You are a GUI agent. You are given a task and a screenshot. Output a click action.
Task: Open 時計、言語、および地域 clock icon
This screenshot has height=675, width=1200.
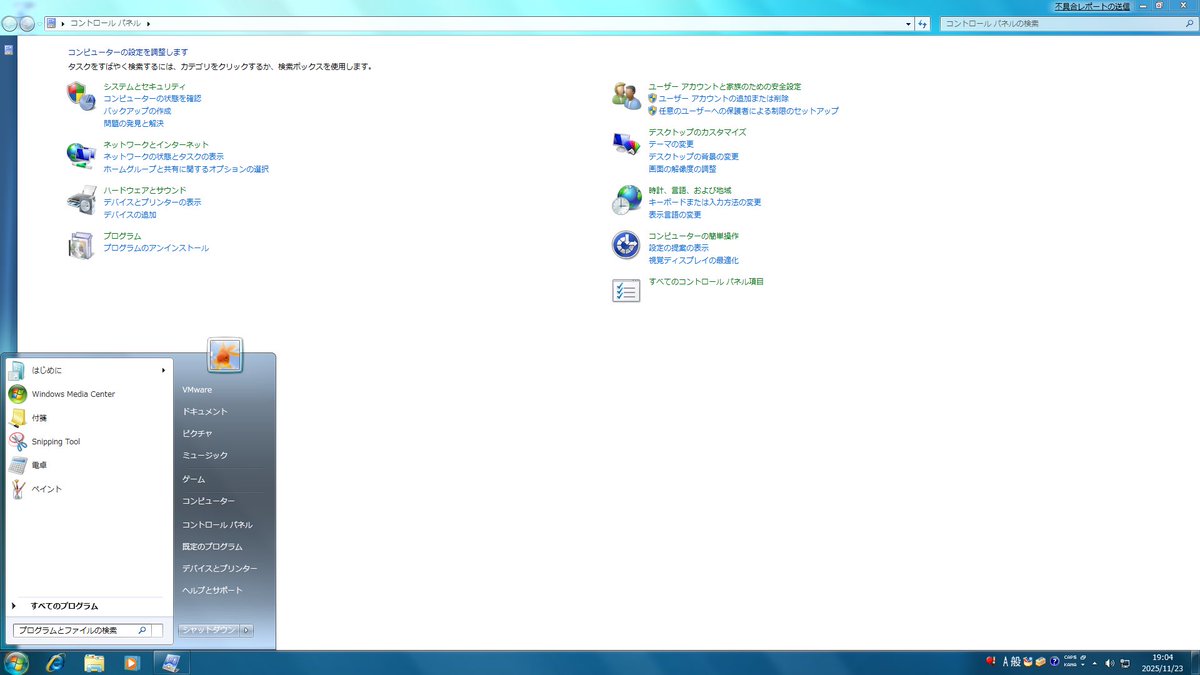[626, 198]
